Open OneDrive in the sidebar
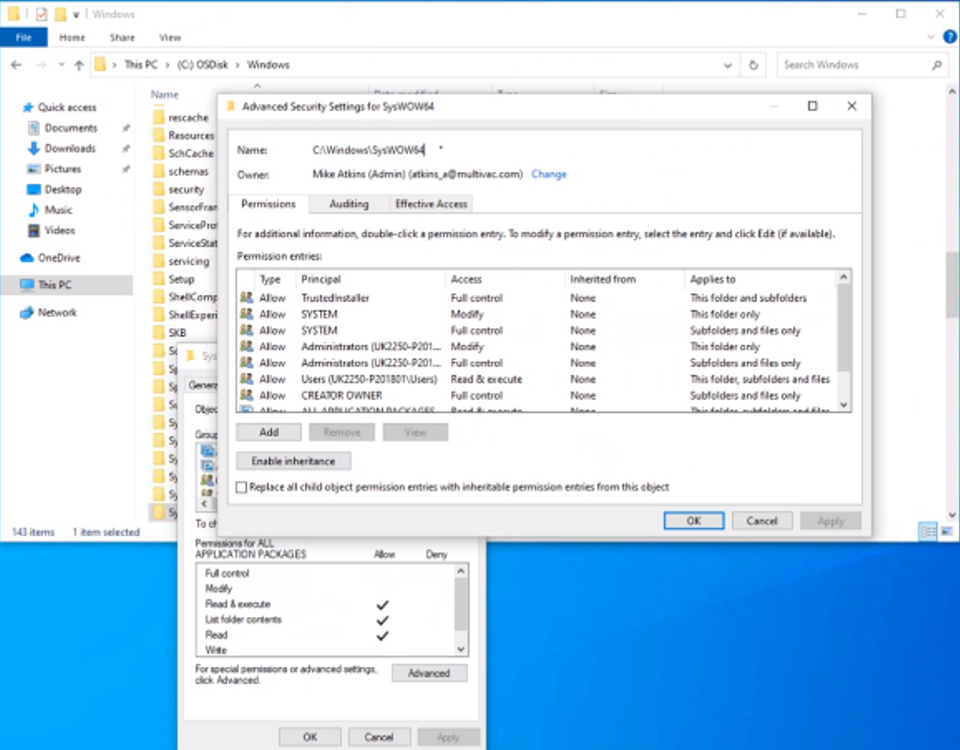The width and height of the screenshot is (960, 750). pos(58,258)
